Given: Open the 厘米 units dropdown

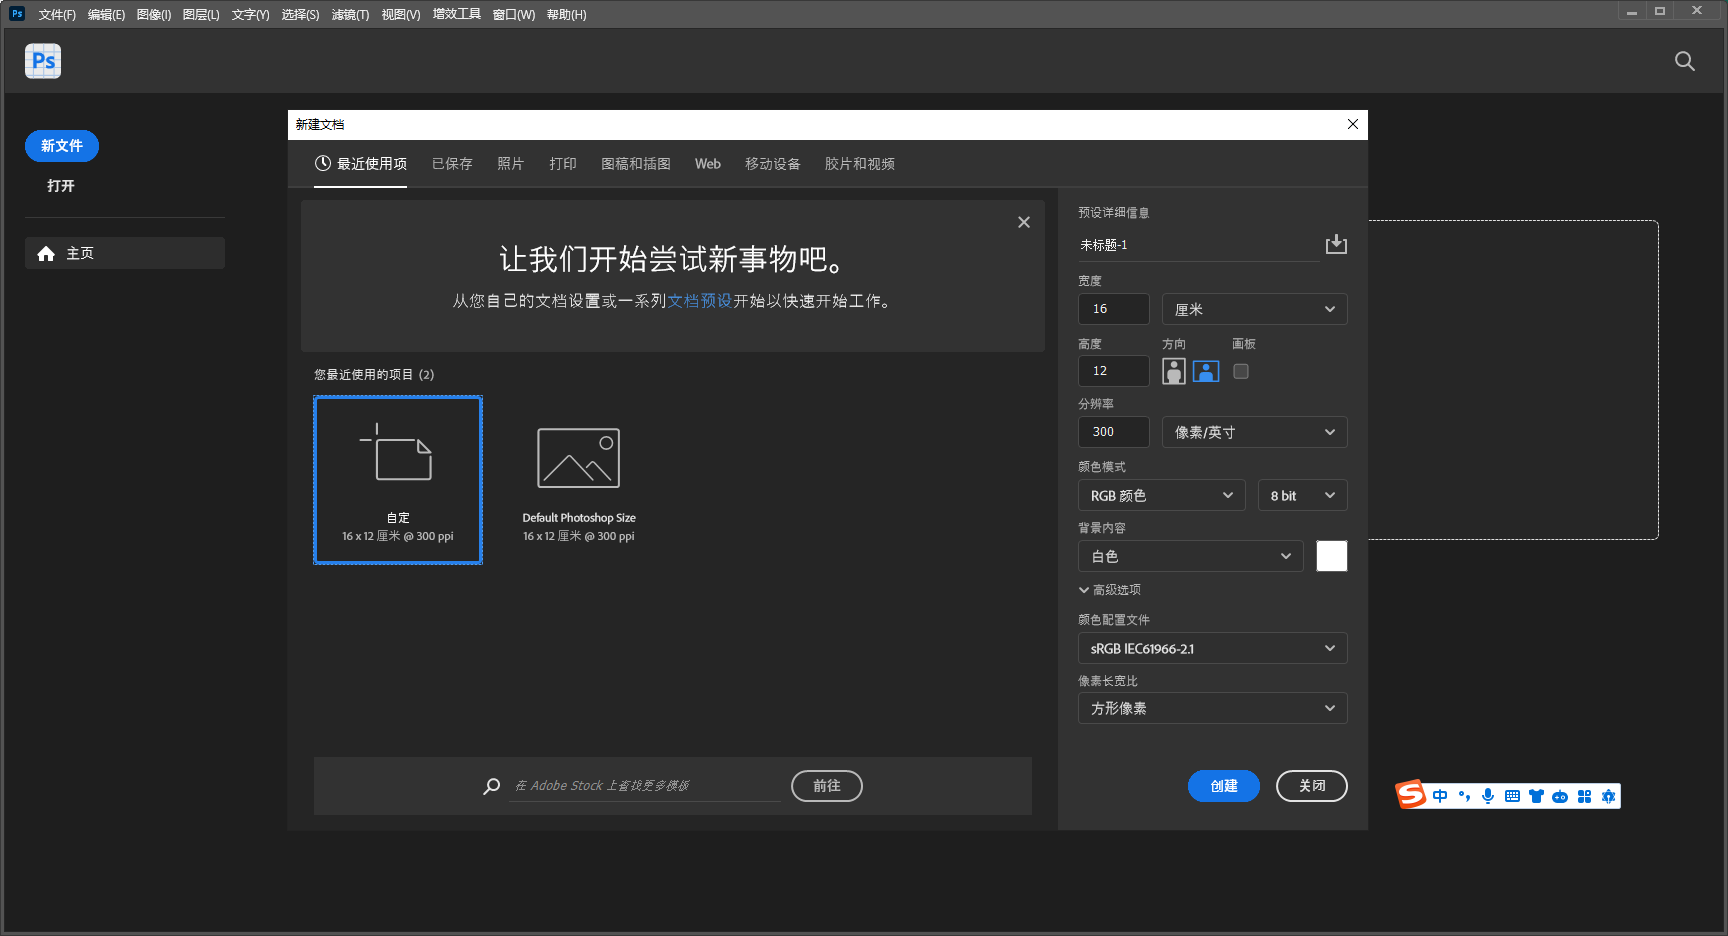Looking at the screenshot, I should point(1254,309).
